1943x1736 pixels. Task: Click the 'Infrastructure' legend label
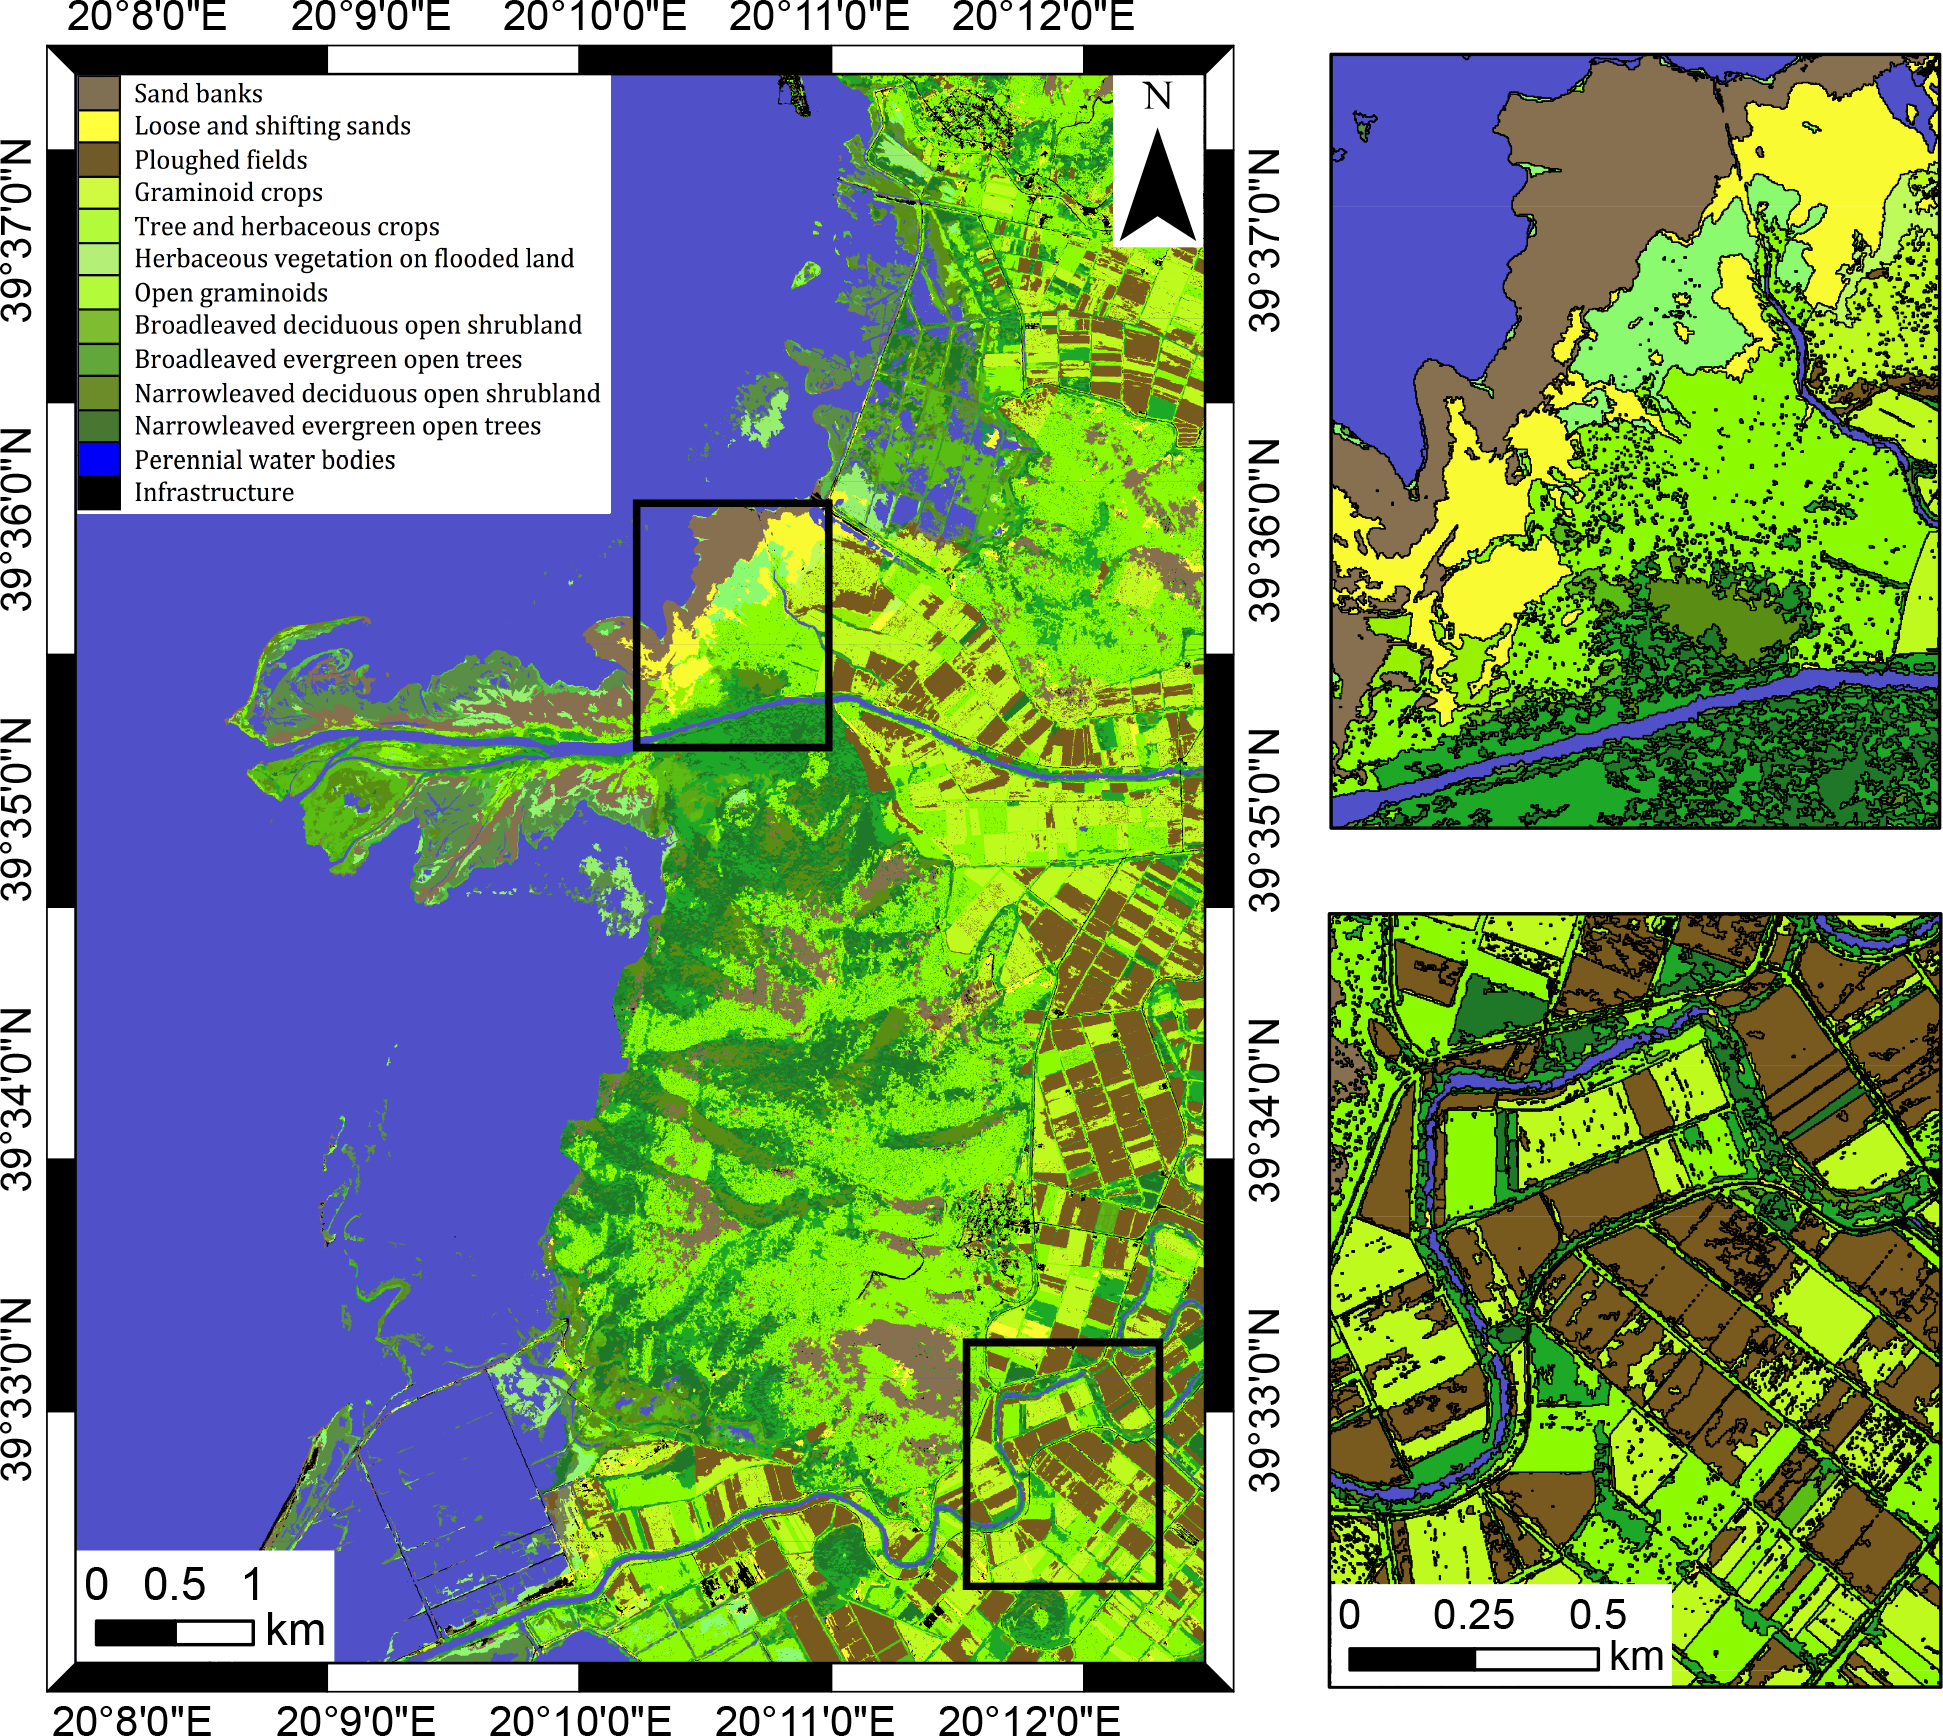coord(214,492)
